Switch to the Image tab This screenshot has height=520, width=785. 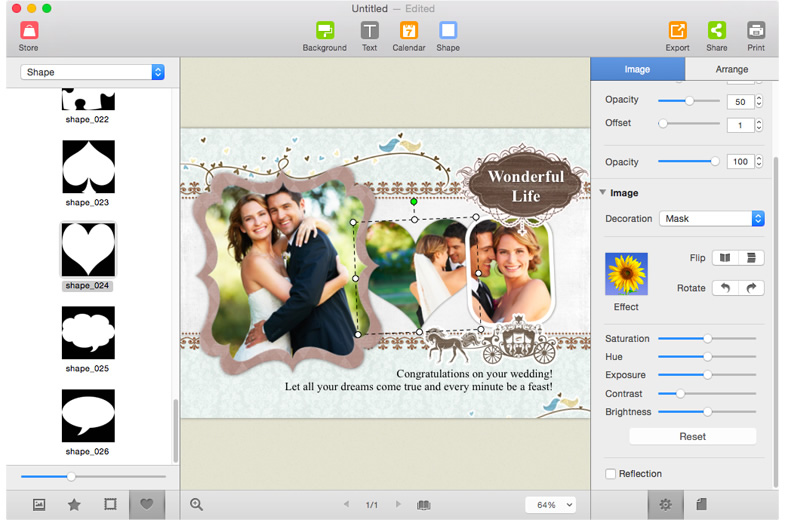tap(637, 69)
